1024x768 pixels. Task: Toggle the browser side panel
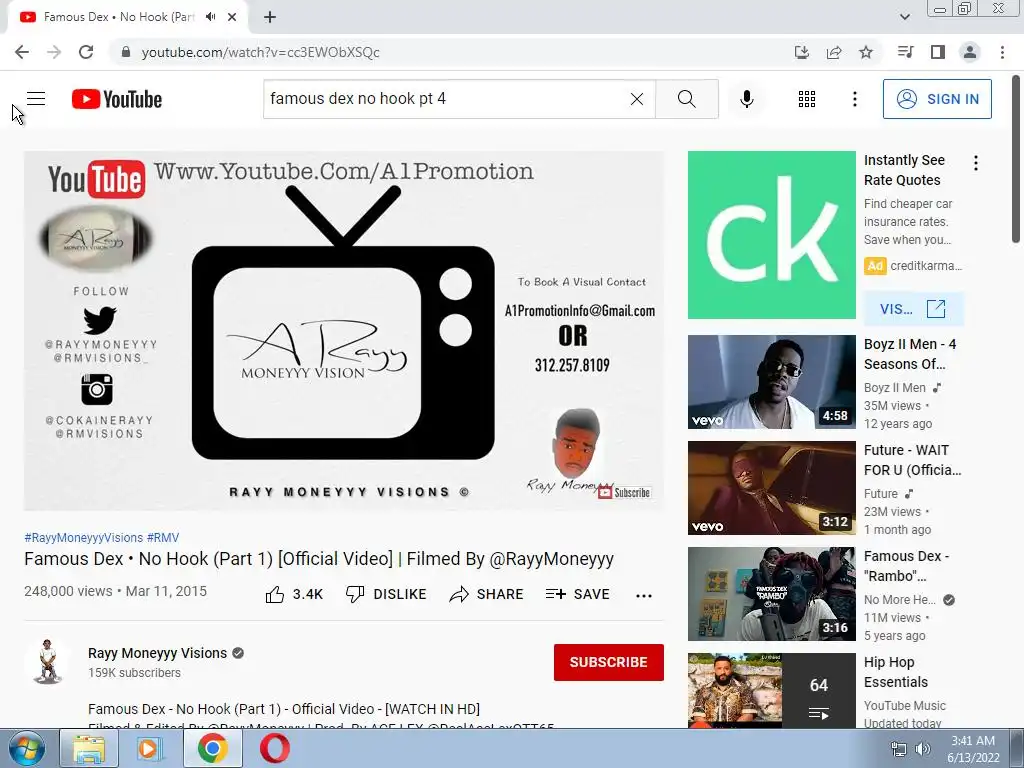click(x=938, y=52)
